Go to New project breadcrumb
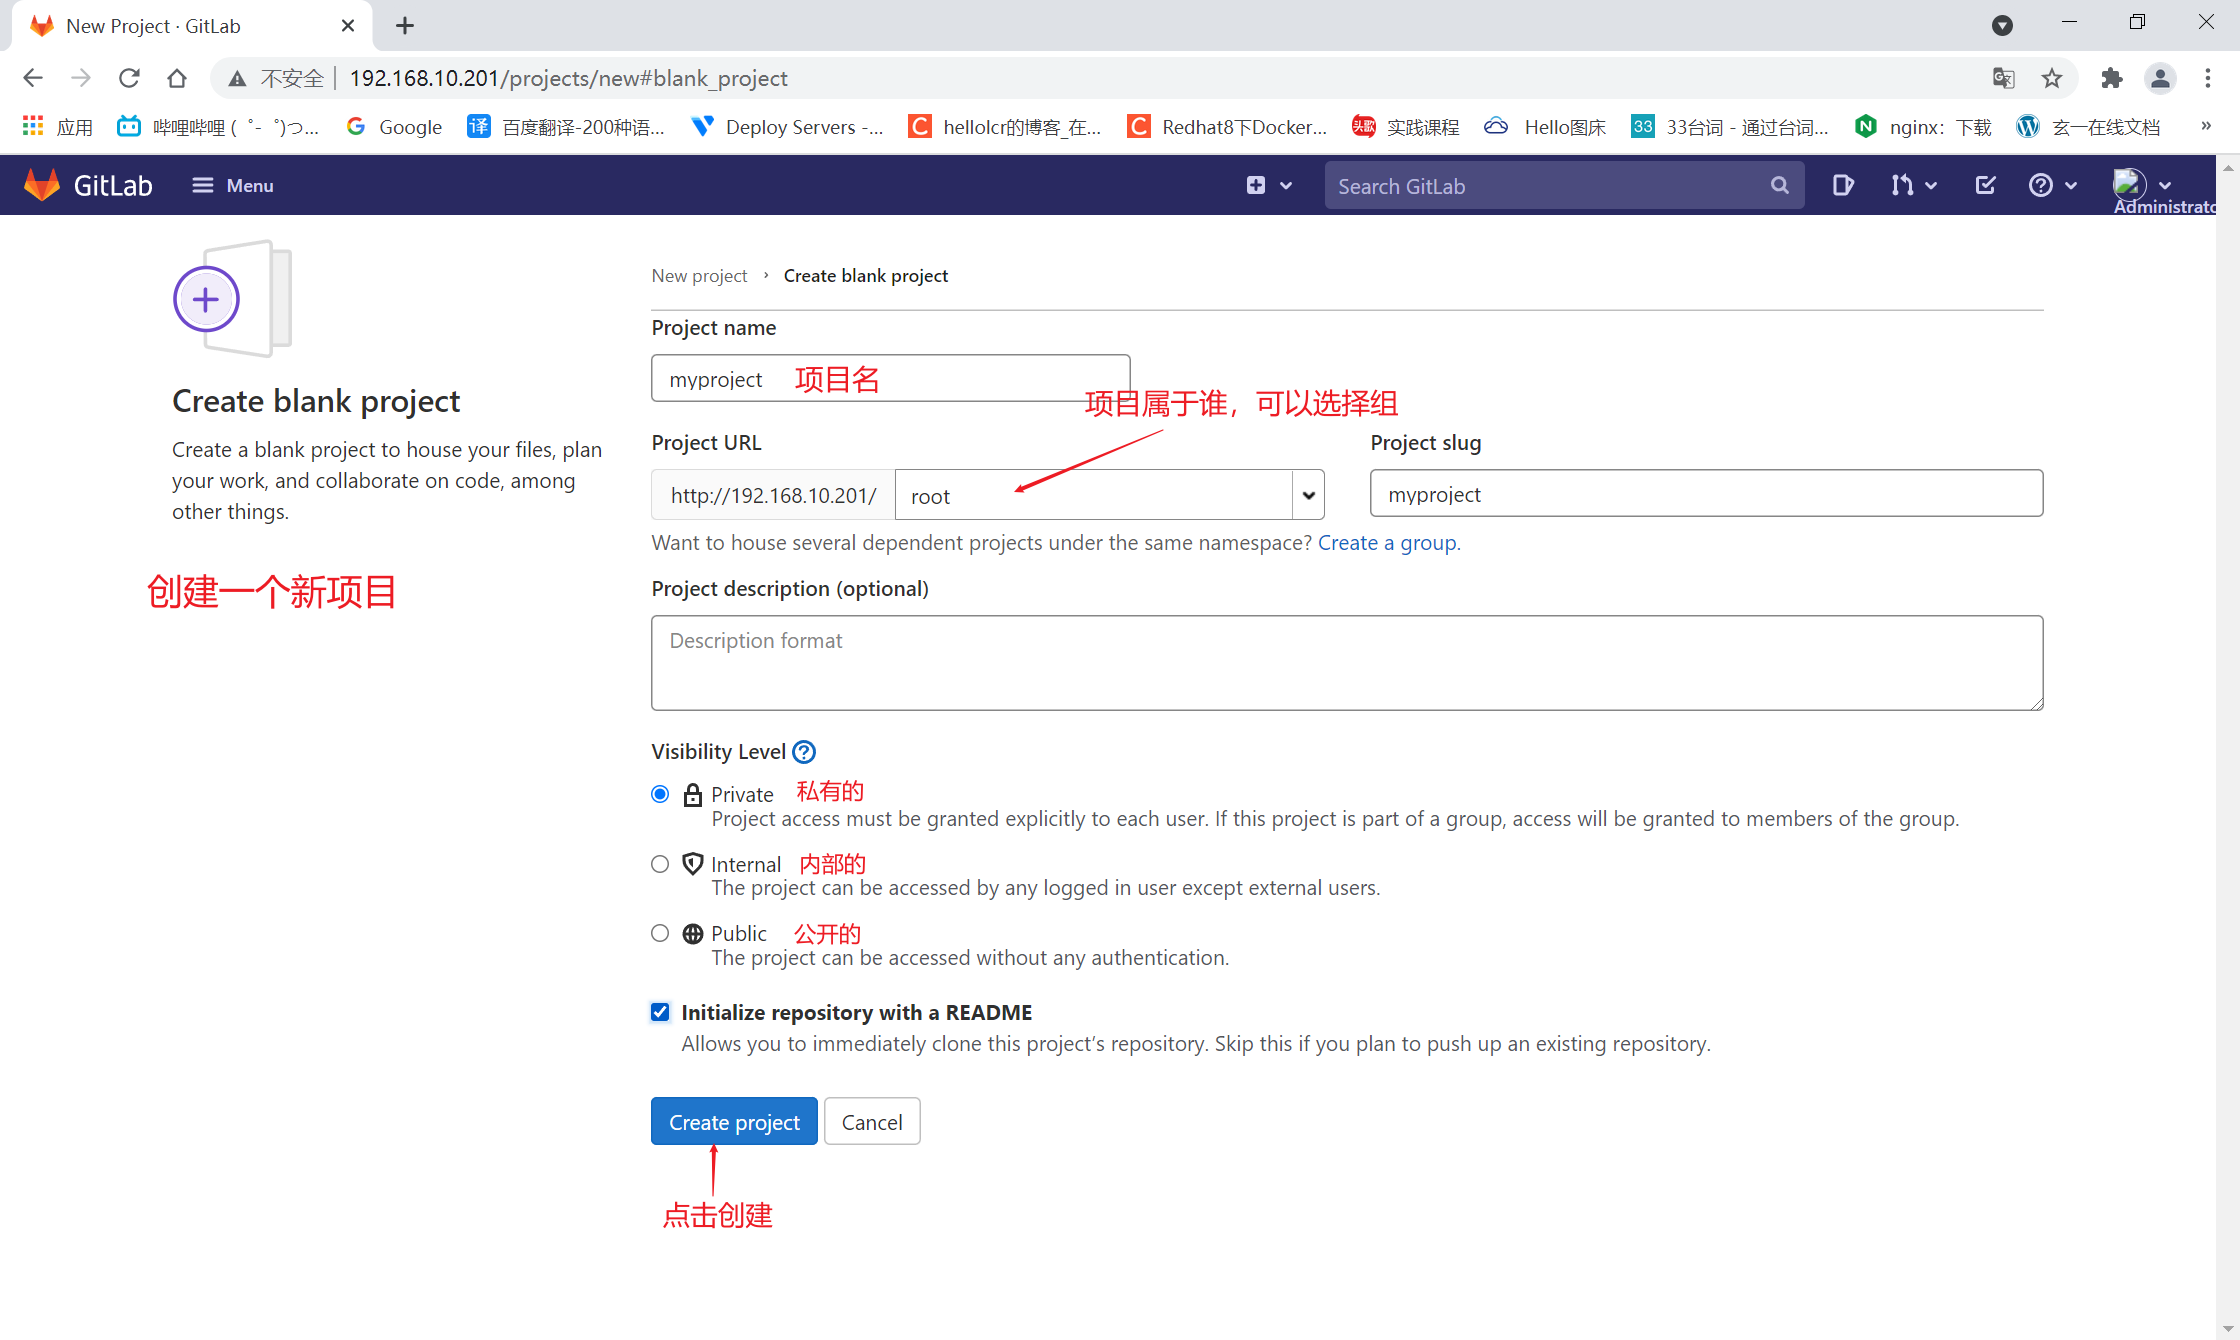The width and height of the screenshot is (2240, 1340). tap(699, 276)
